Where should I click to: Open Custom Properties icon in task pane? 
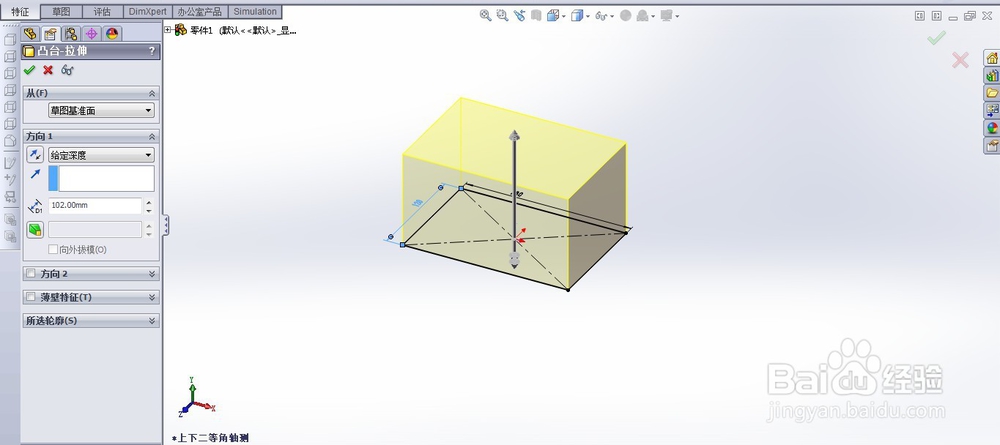[x=992, y=146]
